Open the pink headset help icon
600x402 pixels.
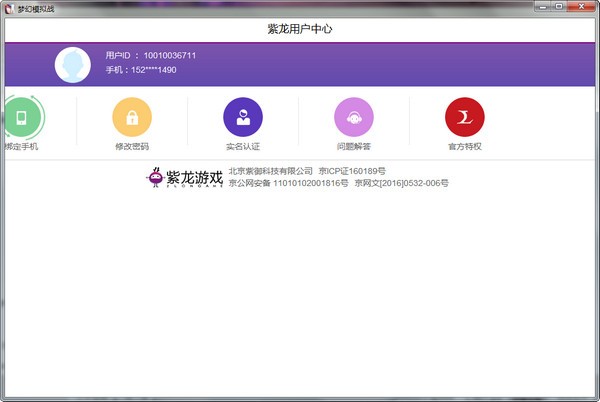[x=354, y=117]
